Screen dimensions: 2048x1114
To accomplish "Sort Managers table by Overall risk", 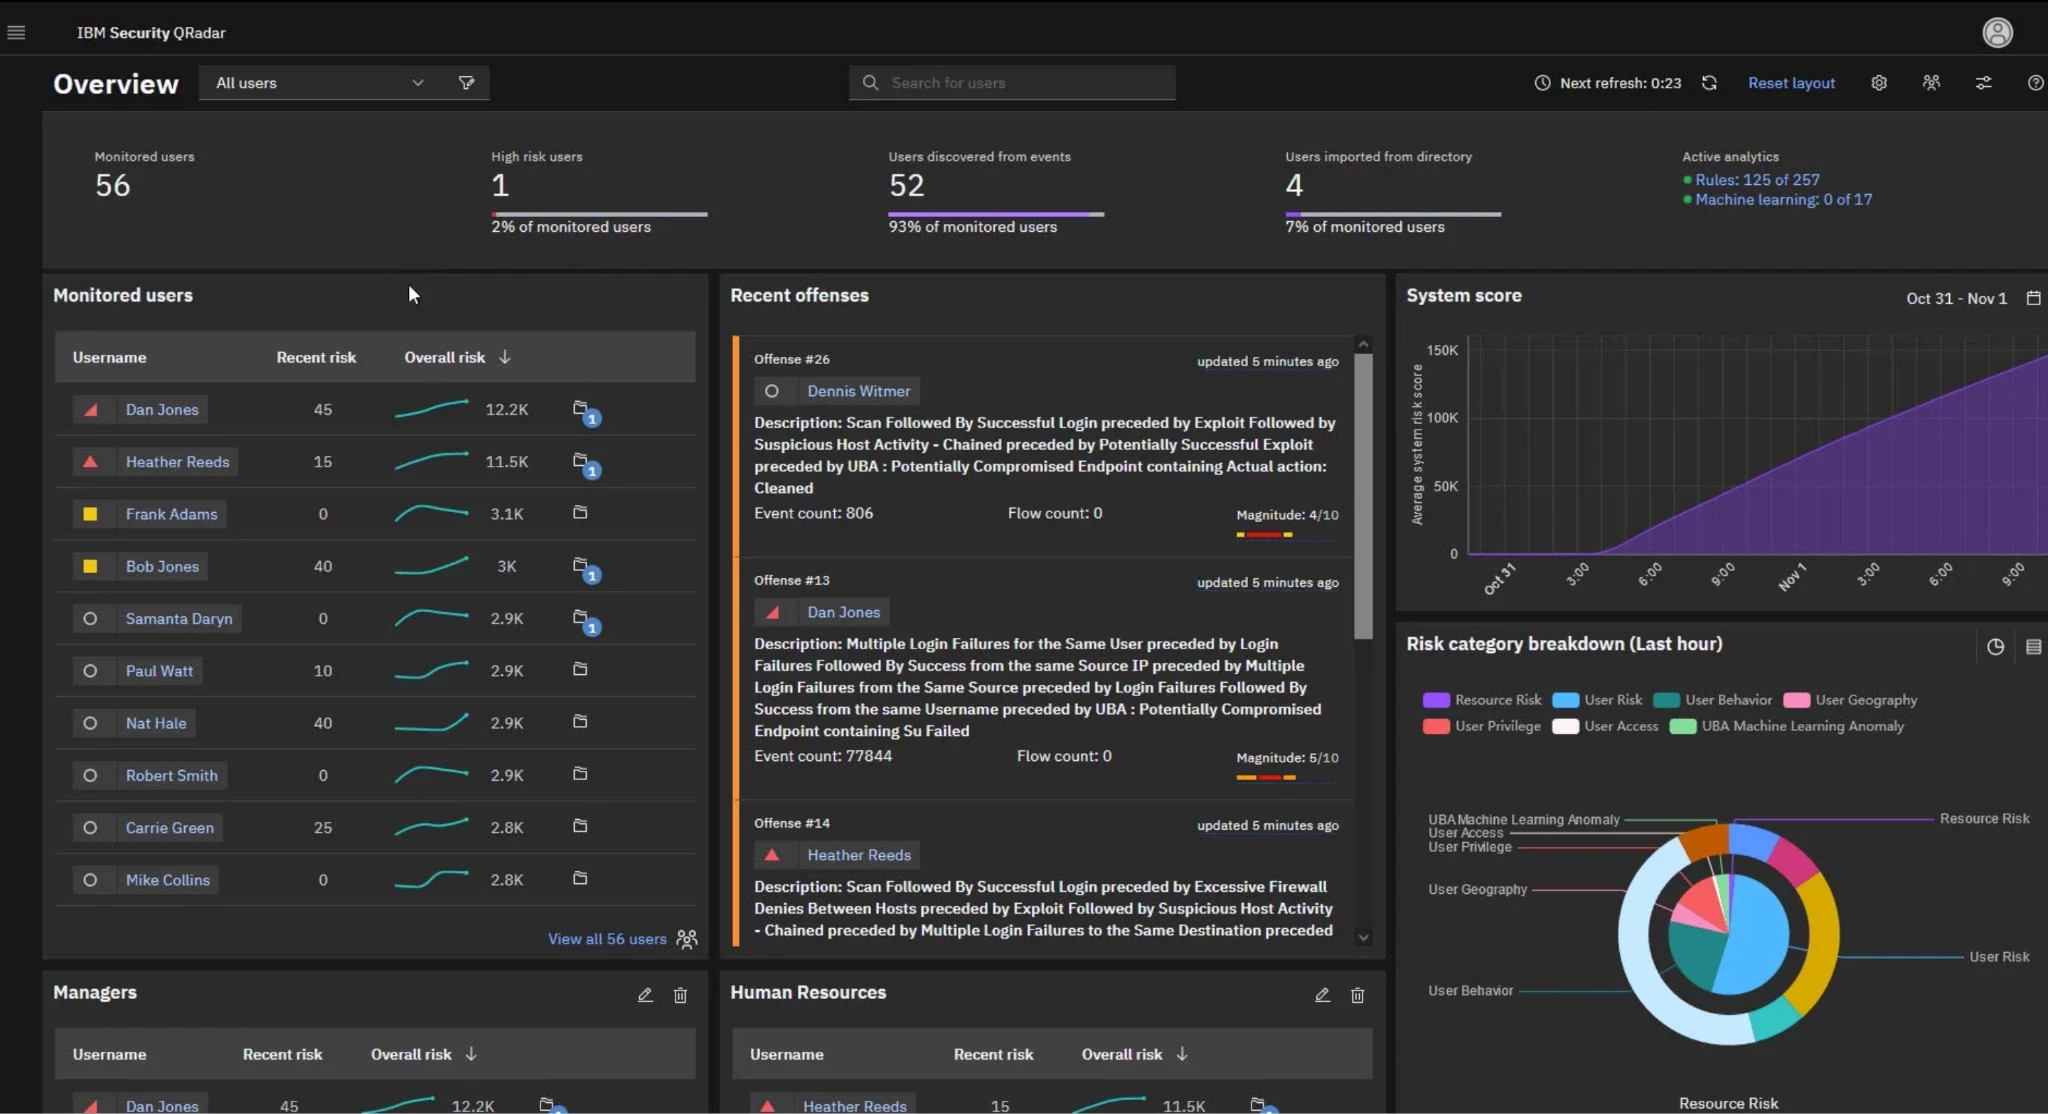I will [424, 1054].
